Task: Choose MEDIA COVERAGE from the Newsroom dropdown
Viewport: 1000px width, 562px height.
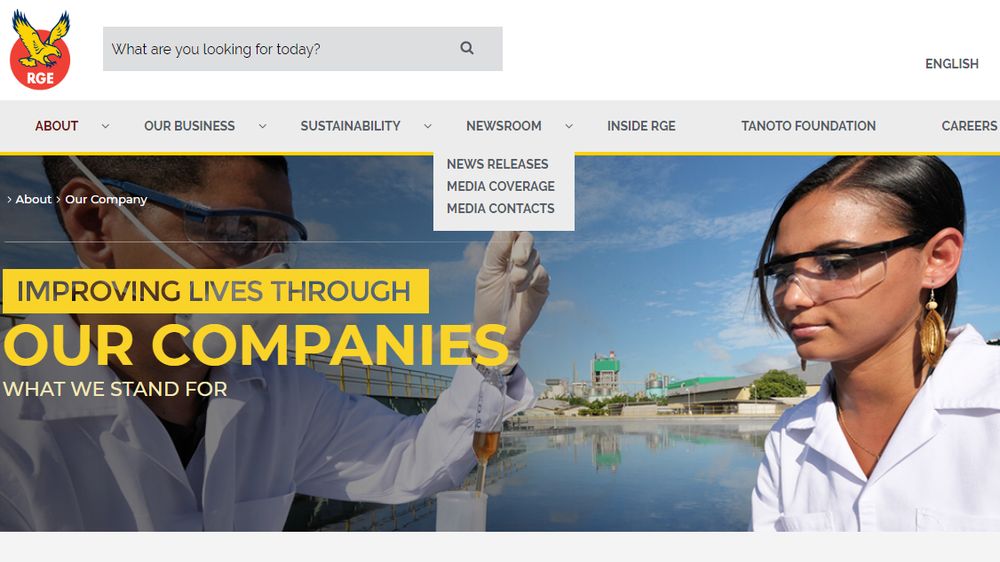Action: tap(501, 186)
